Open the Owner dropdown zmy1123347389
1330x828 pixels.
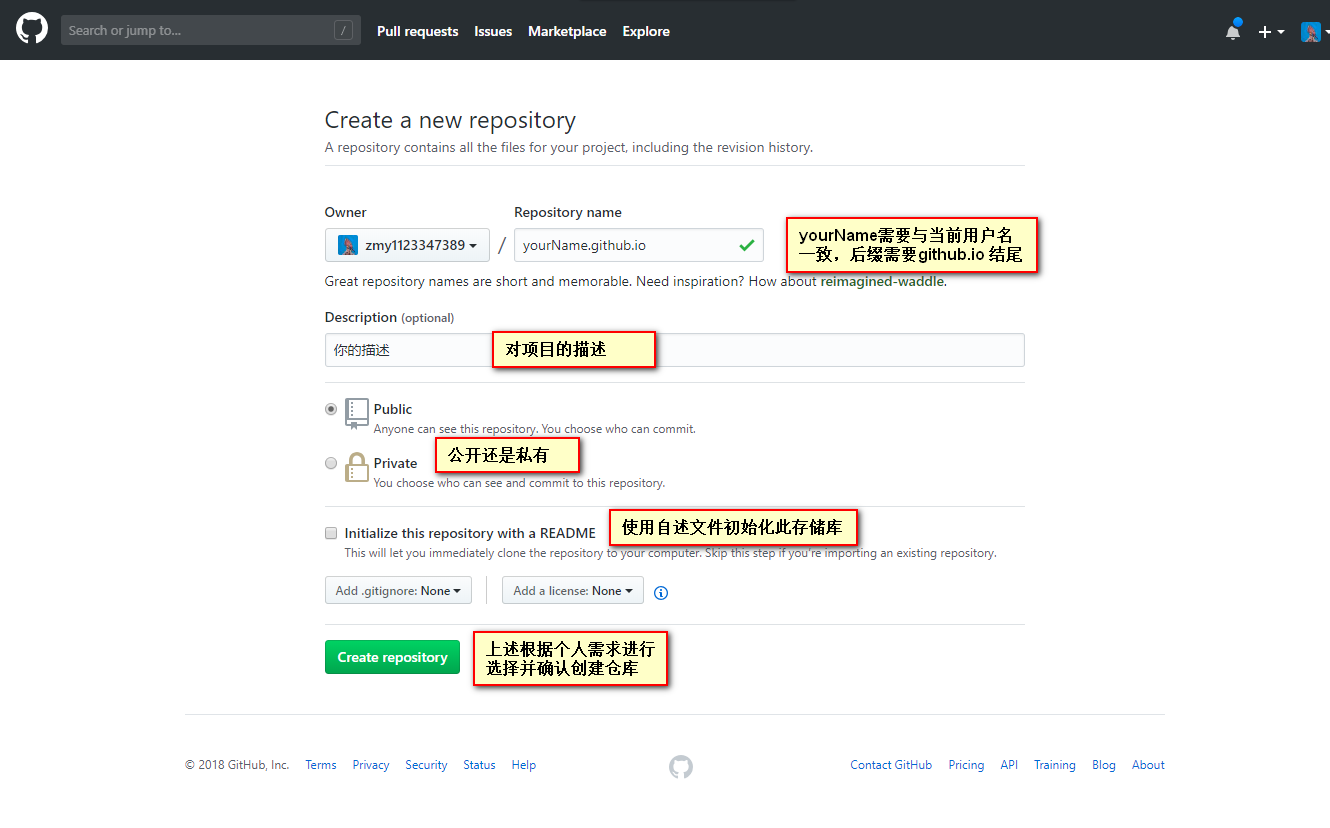(x=407, y=245)
